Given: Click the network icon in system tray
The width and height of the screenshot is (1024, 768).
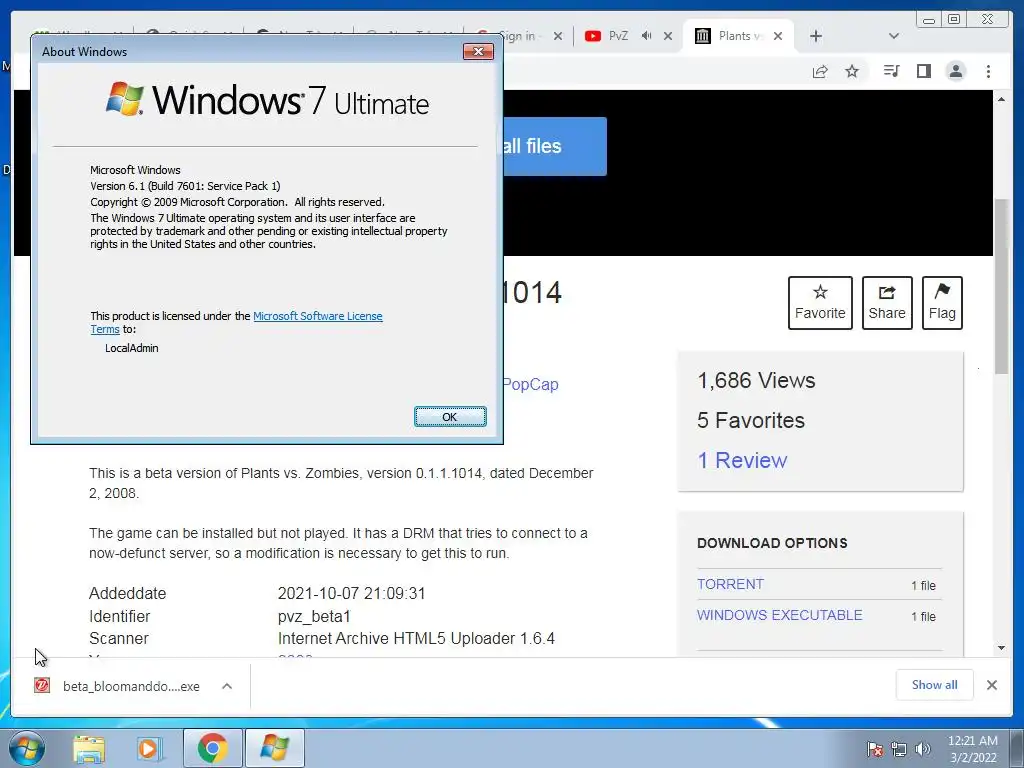Looking at the screenshot, I should [899, 749].
